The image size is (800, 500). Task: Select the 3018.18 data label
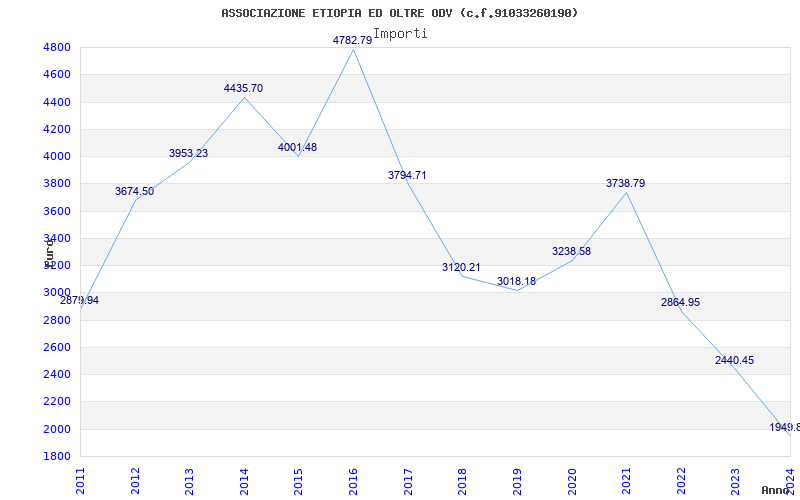(x=516, y=281)
